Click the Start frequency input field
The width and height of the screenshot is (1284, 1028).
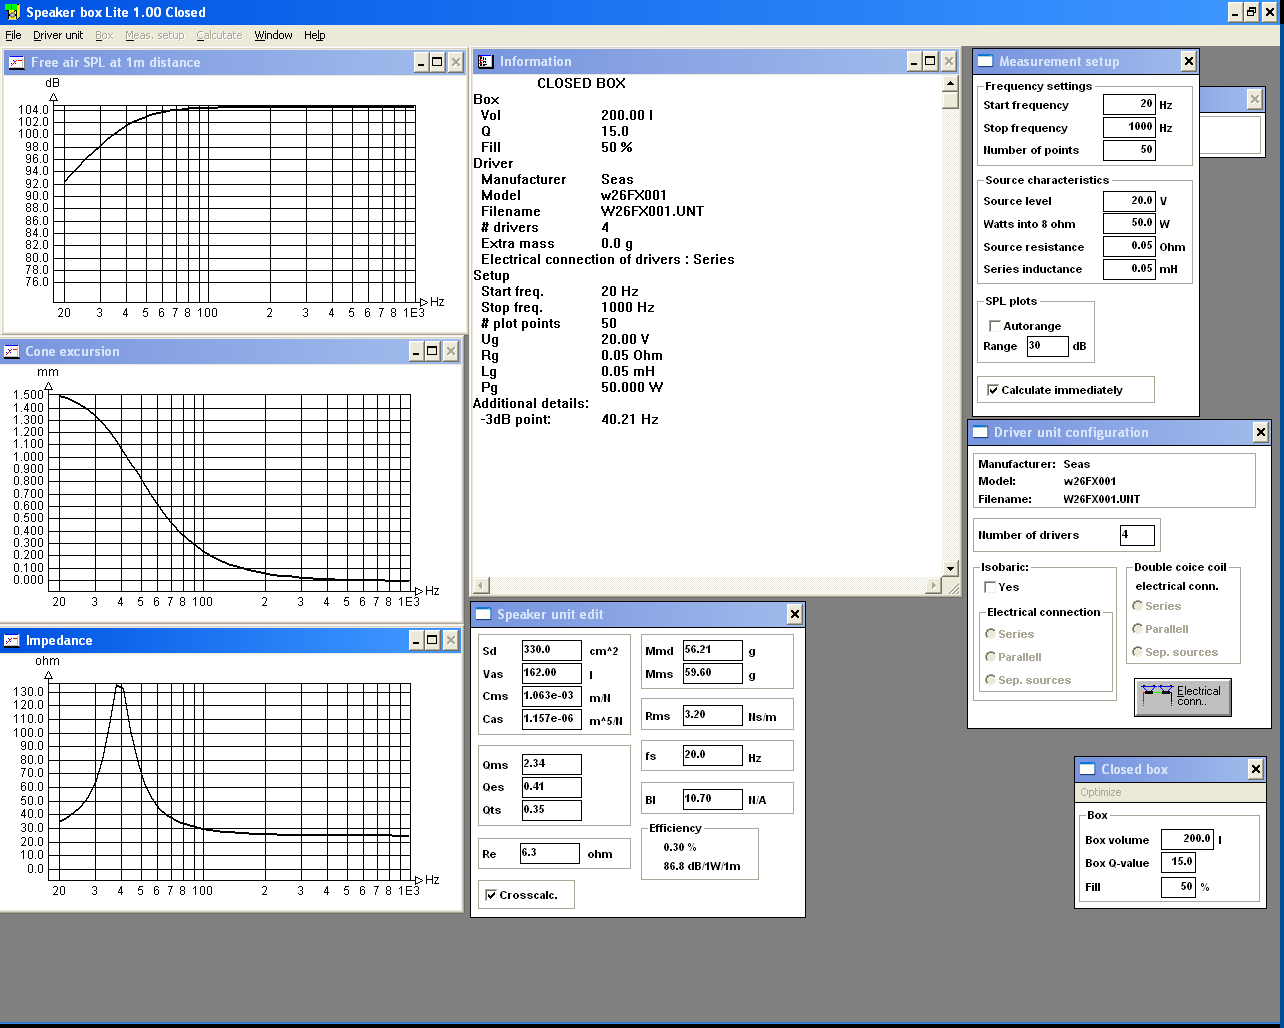point(1129,104)
